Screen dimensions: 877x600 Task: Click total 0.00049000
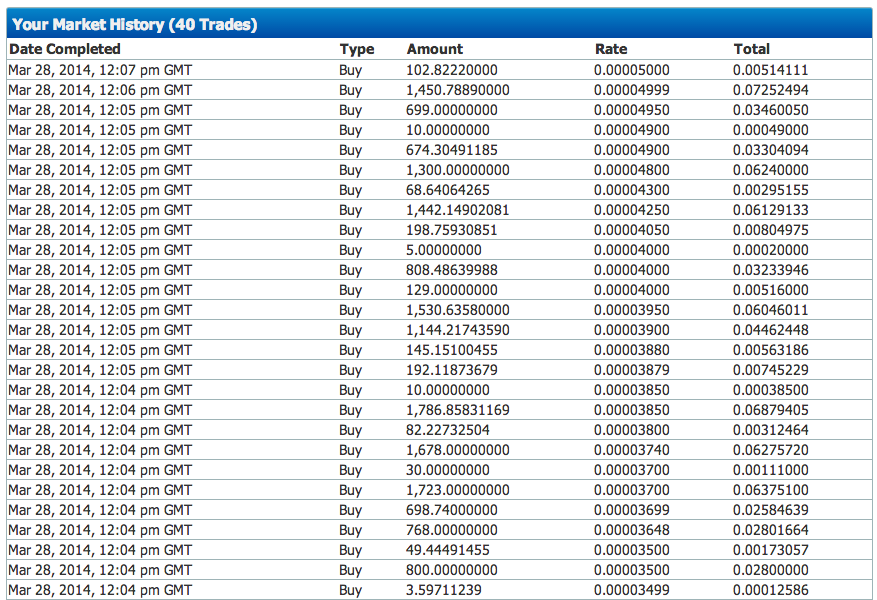coord(771,130)
